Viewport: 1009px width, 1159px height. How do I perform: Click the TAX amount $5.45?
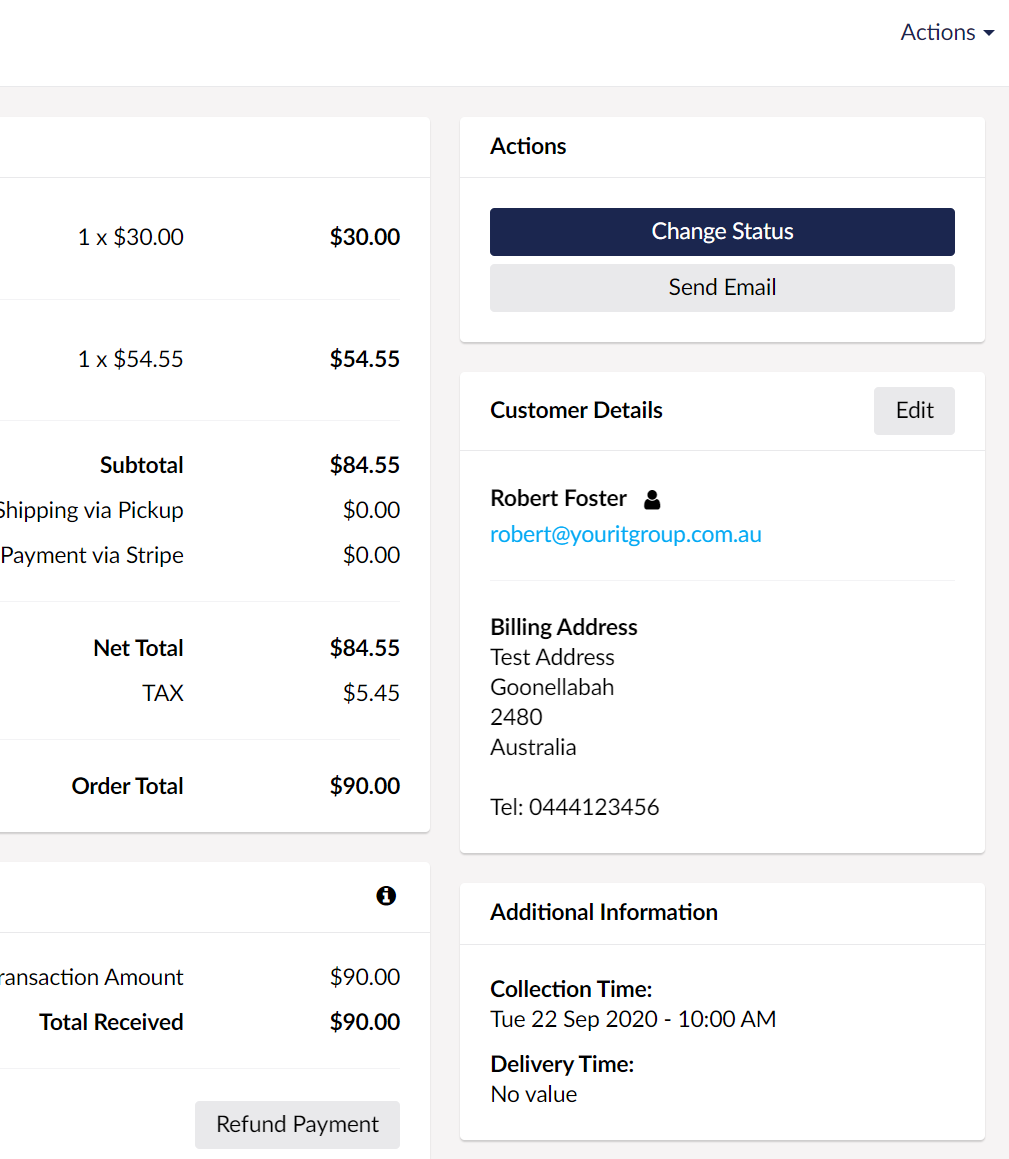point(371,693)
